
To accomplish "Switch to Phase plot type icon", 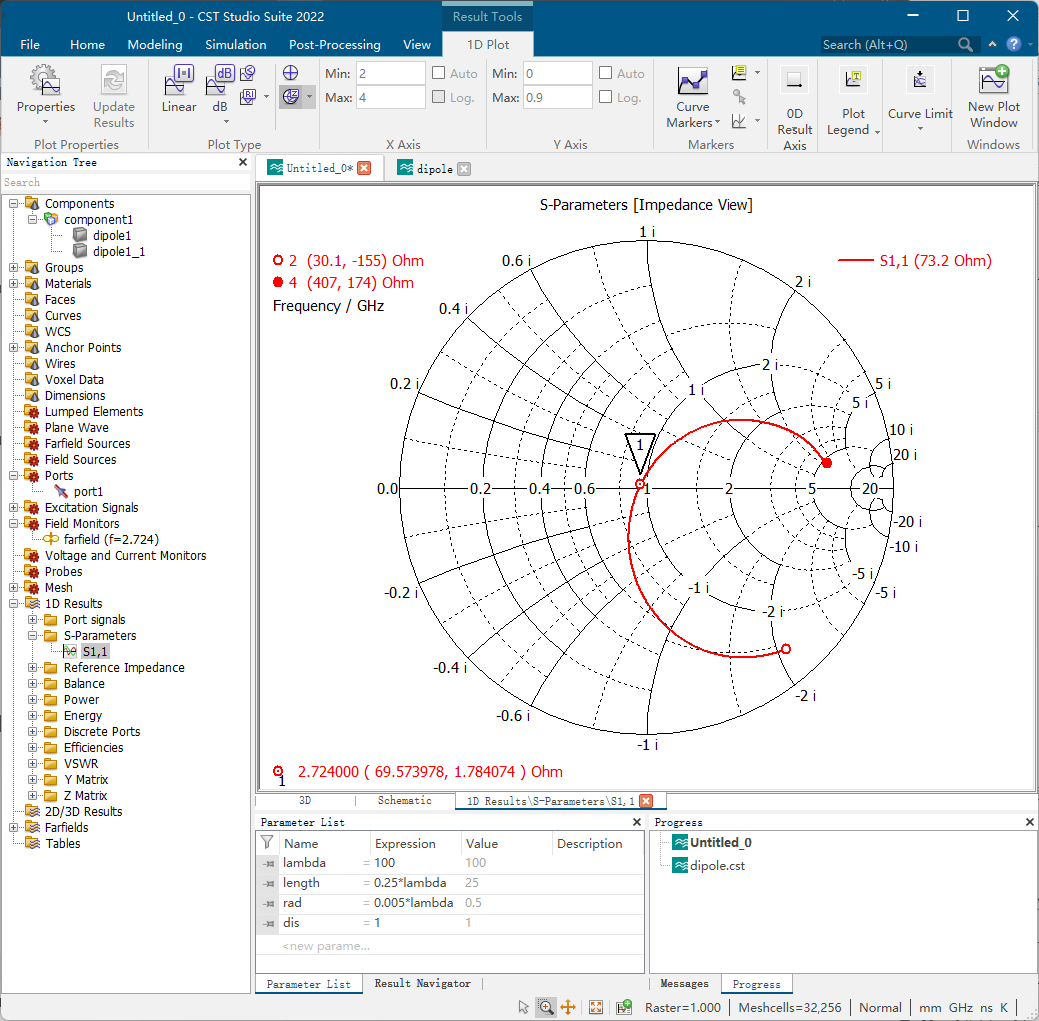I will click(x=248, y=73).
